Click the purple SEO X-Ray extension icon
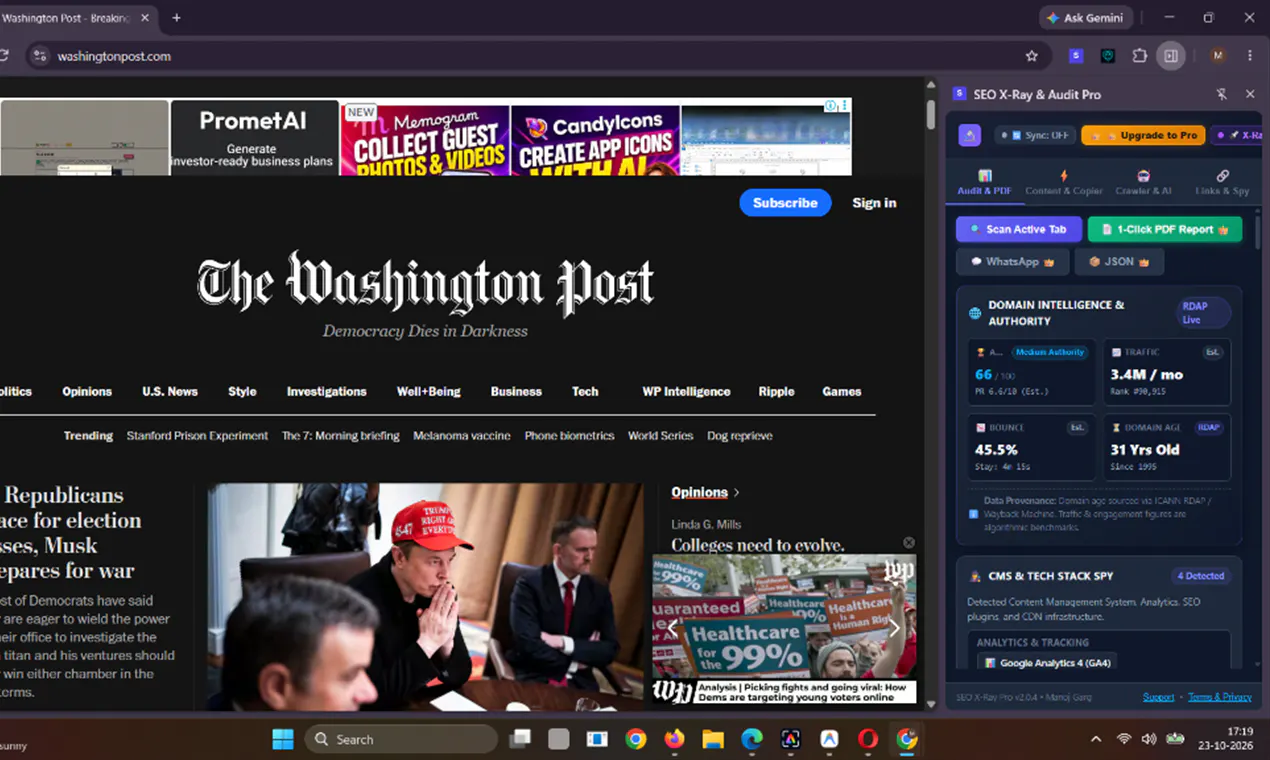Screen dimensions: 1270x760 1076,56
